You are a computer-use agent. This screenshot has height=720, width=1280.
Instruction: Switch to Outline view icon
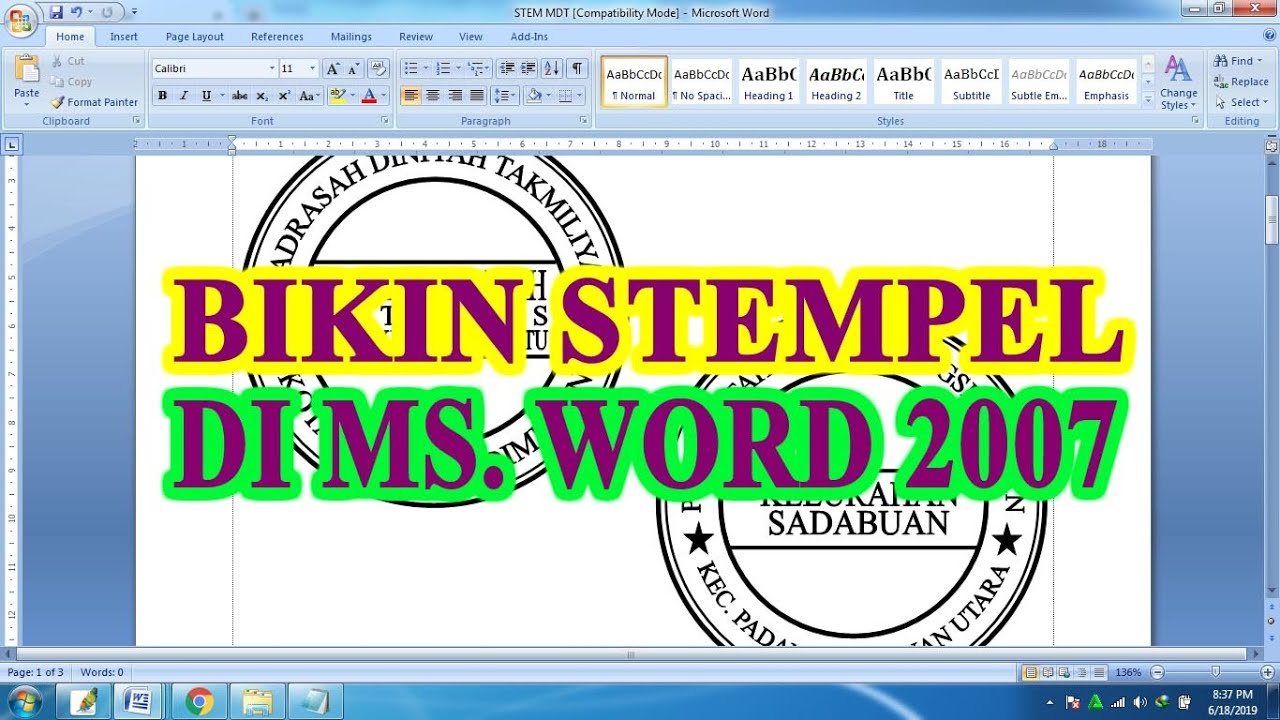click(x=1082, y=673)
